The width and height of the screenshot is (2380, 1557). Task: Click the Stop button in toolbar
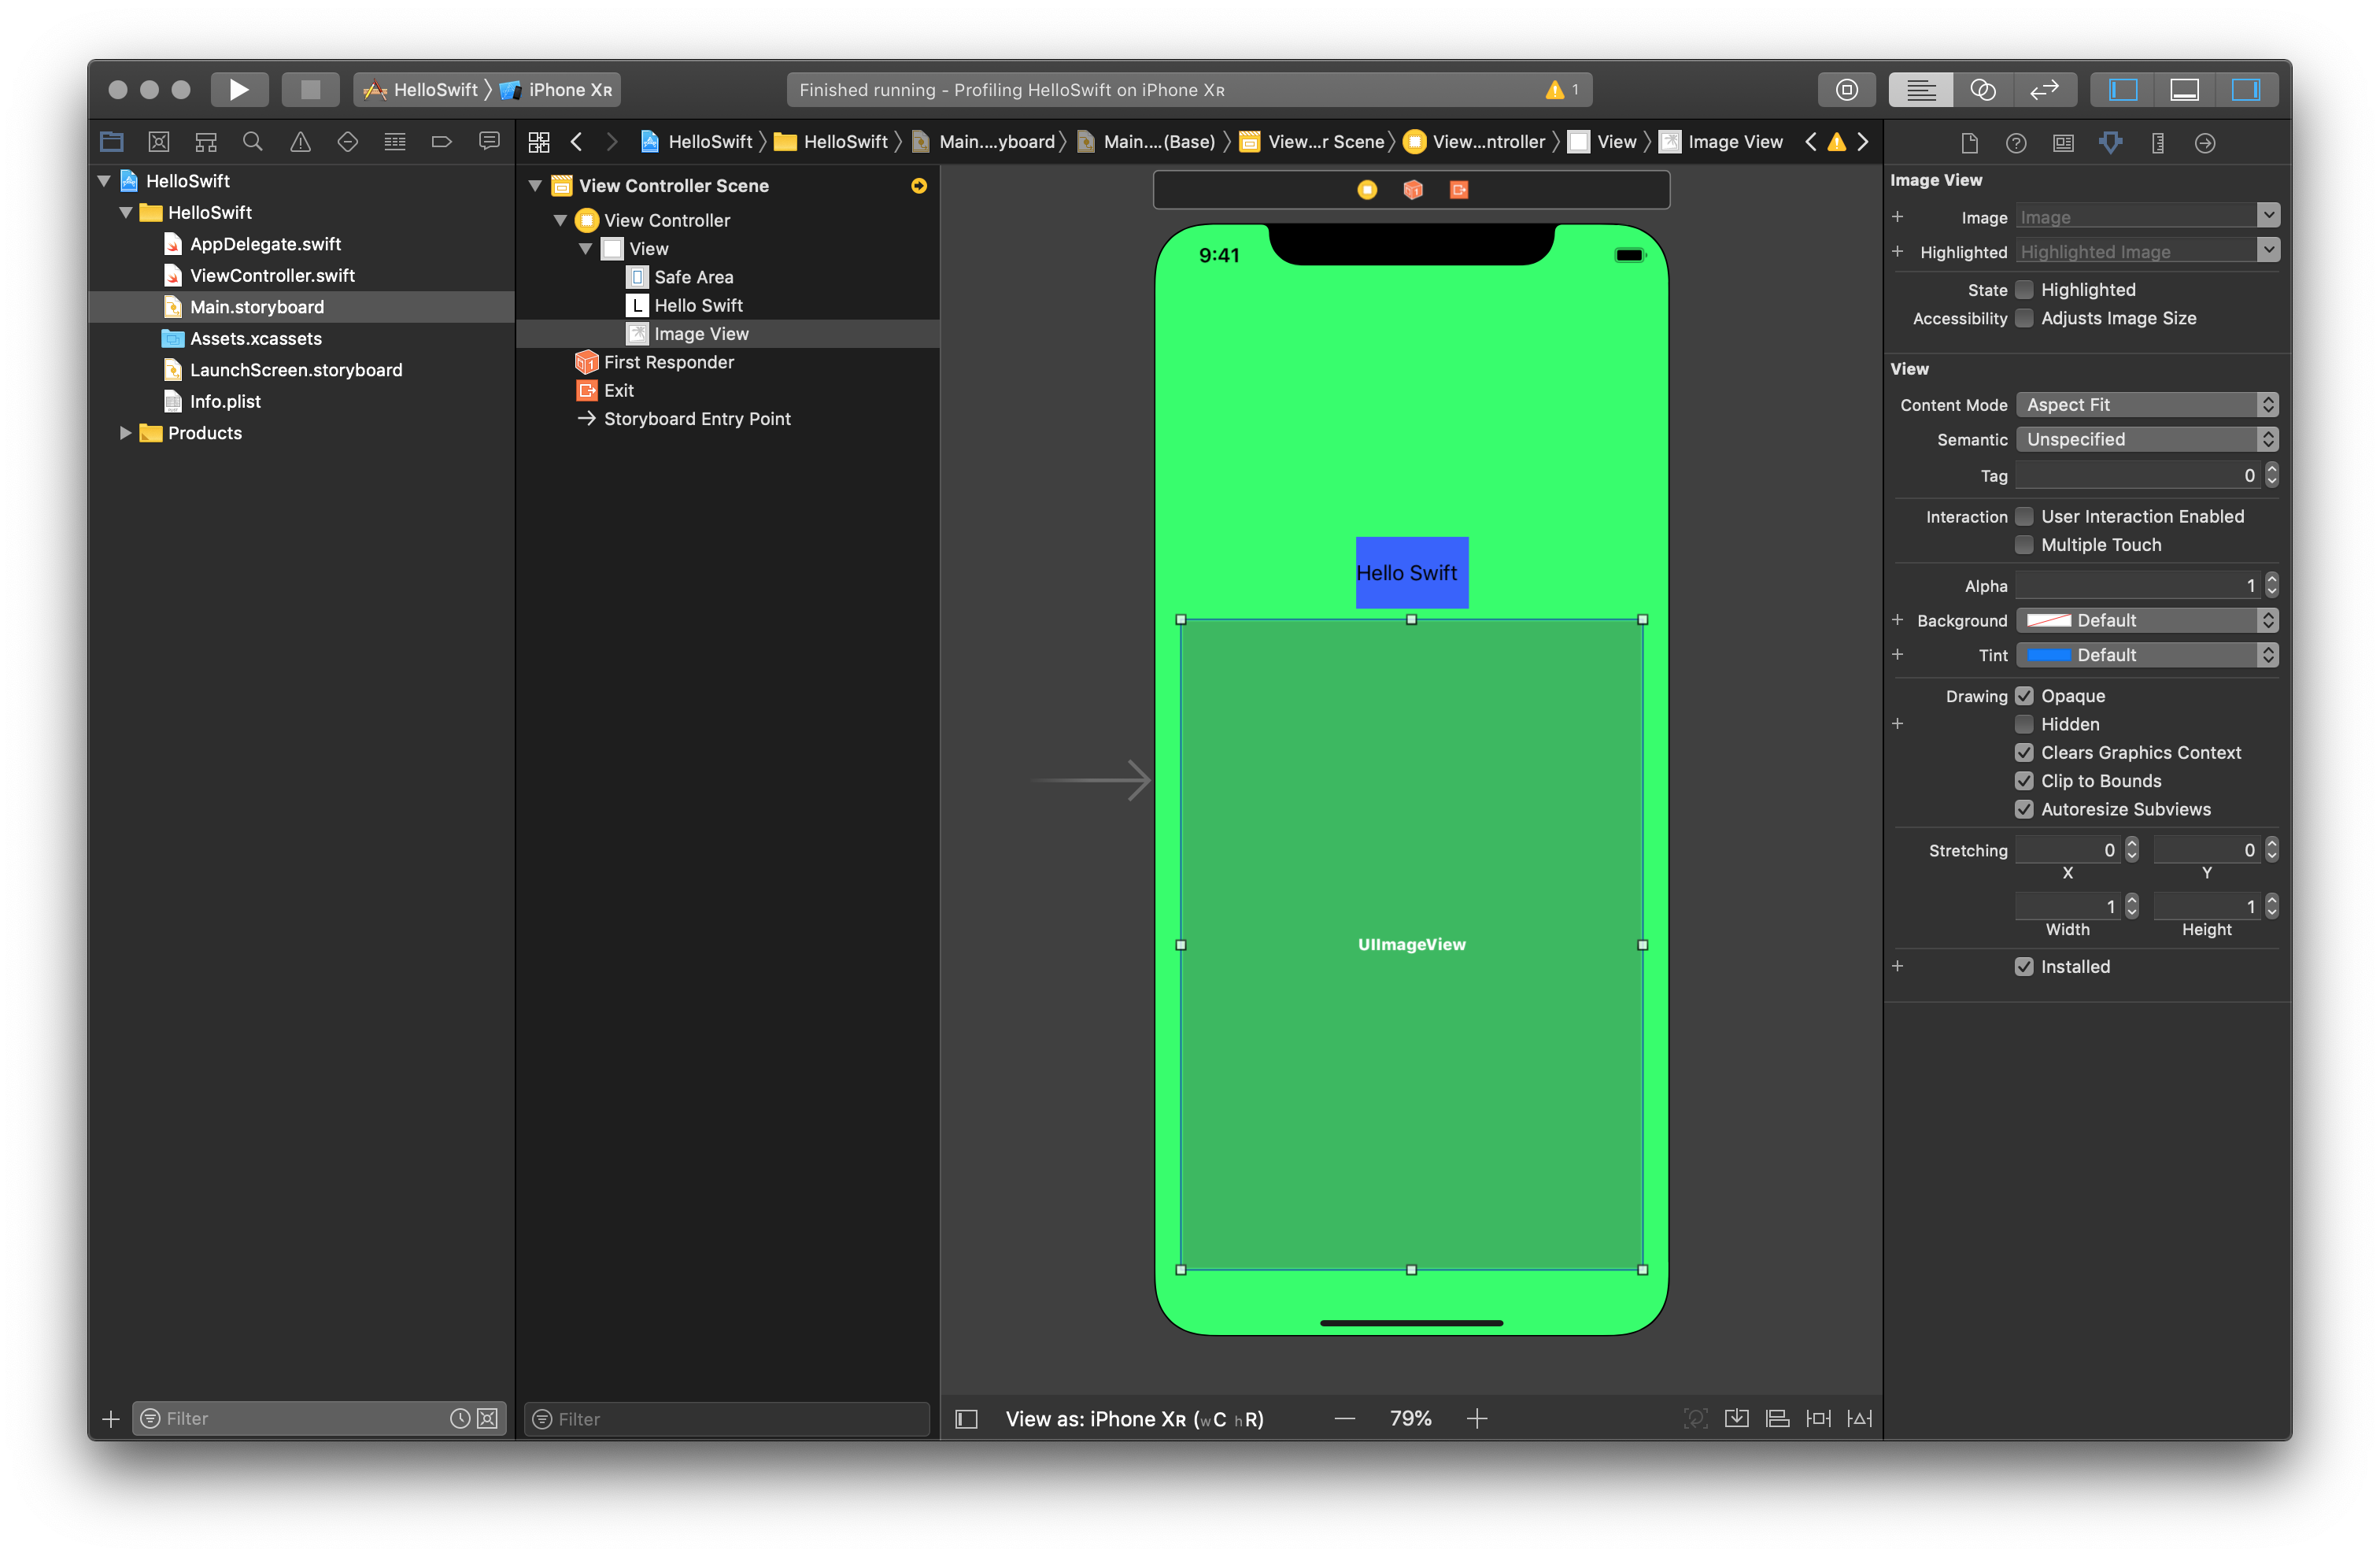[x=310, y=90]
